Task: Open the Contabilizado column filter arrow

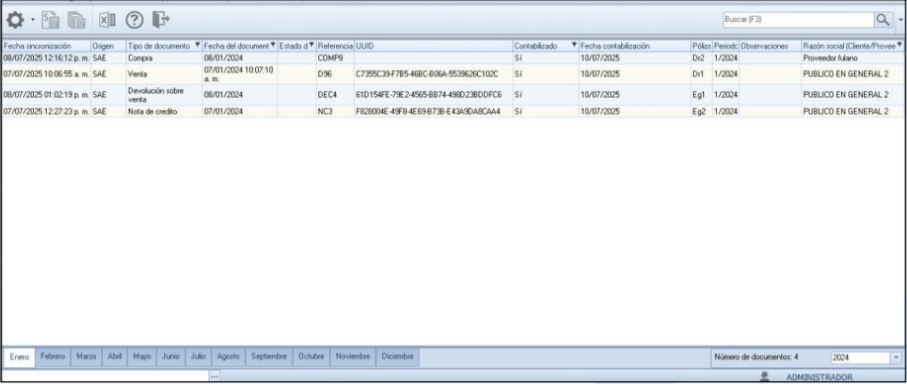Action: (x=574, y=45)
